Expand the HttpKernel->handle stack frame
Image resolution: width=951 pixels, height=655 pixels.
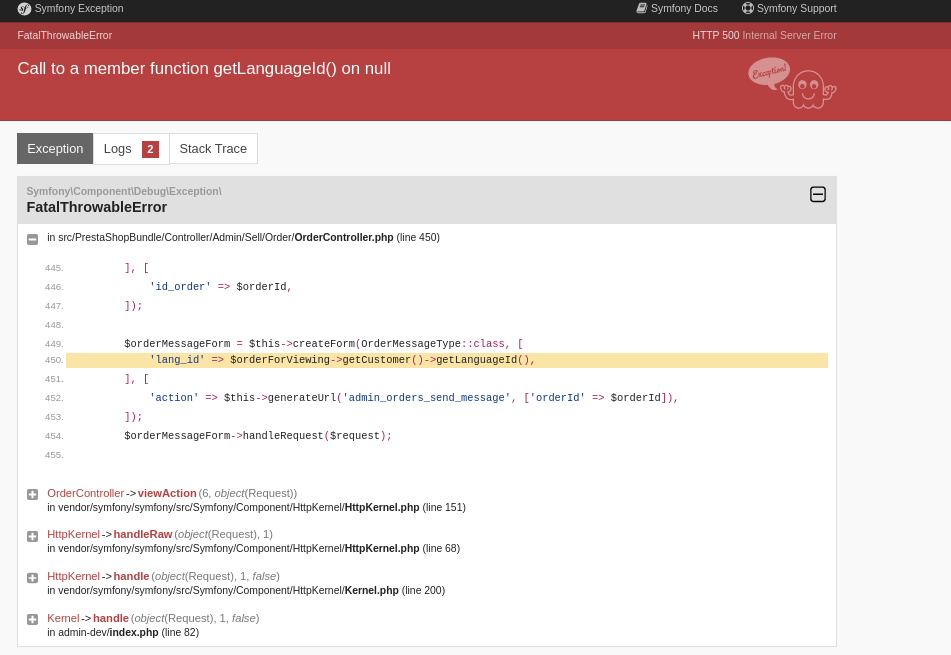(32, 578)
